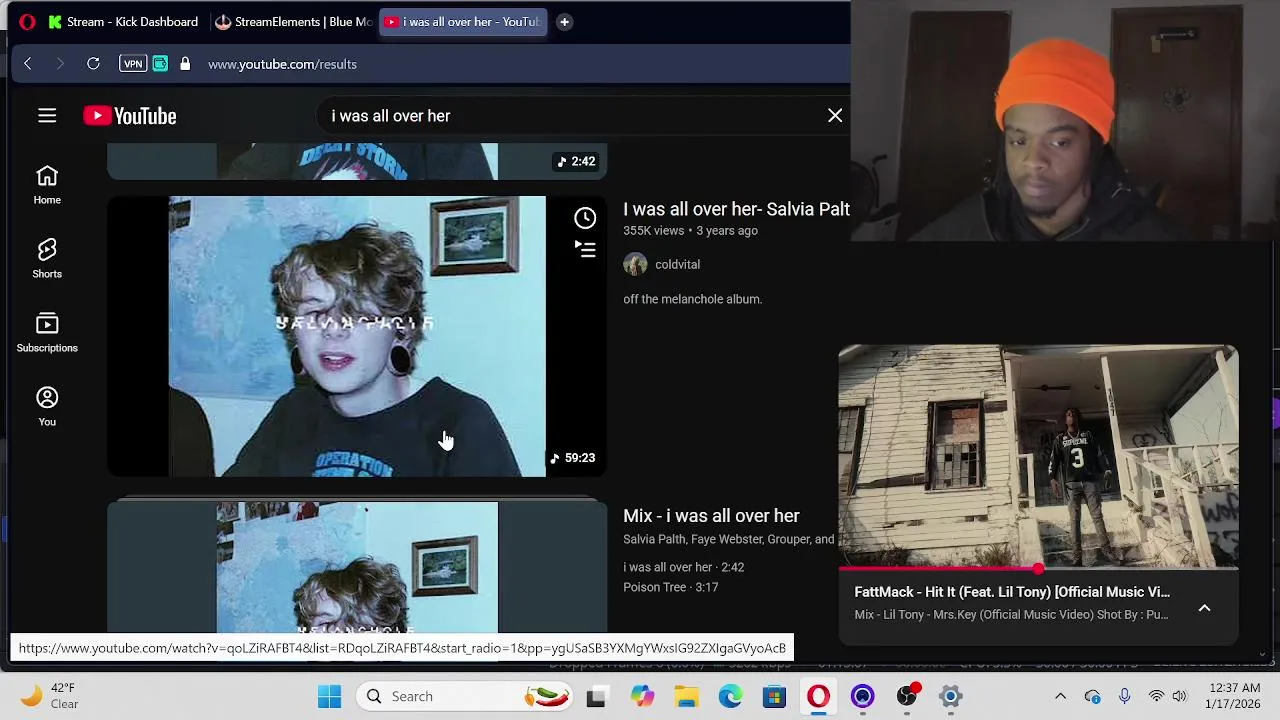Open Microsoft Edge from taskbar
Viewport: 1280px width, 720px height.
pos(730,696)
